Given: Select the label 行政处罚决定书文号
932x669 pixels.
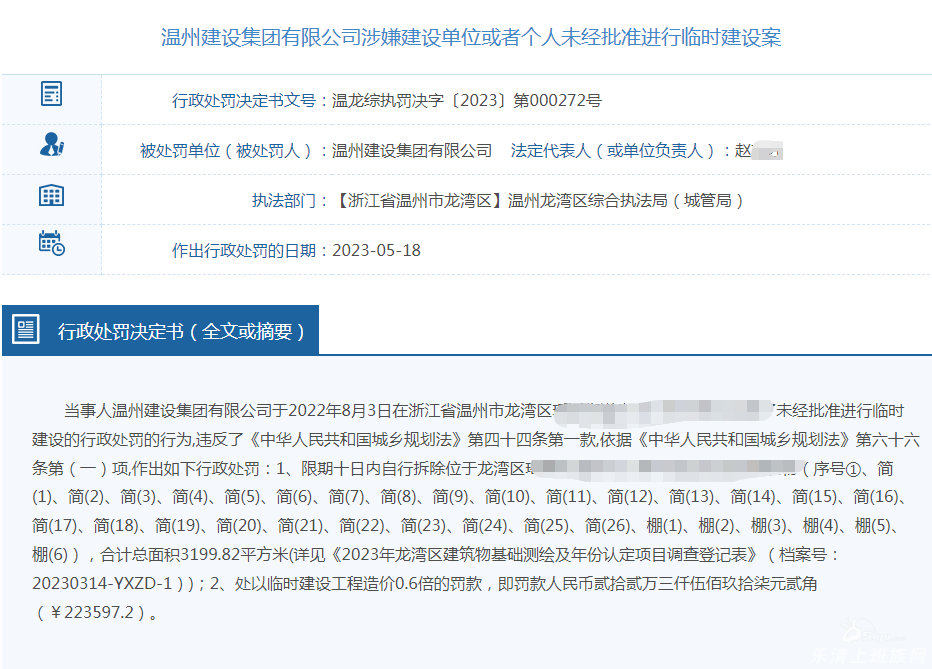Looking at the screenshot, I should click(244, 100).
